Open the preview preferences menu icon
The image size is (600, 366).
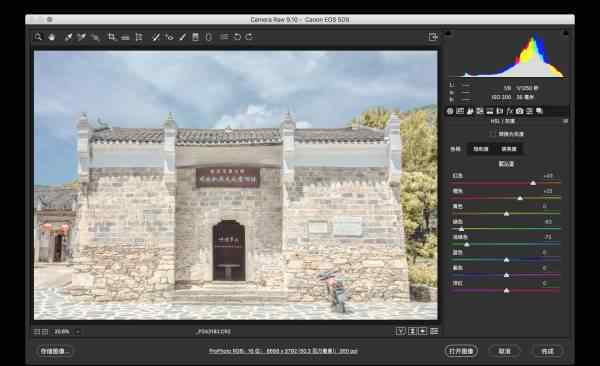434,331
